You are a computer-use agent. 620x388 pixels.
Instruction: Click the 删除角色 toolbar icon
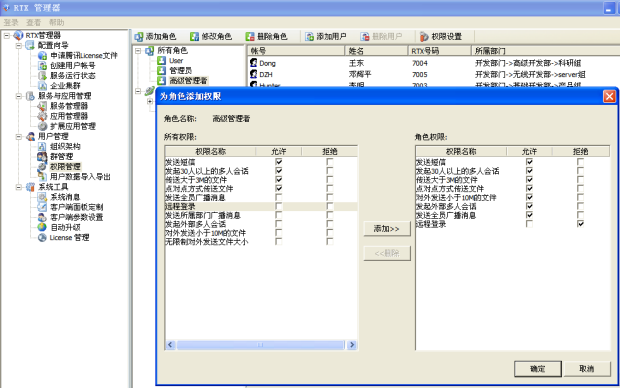(250, 37)
